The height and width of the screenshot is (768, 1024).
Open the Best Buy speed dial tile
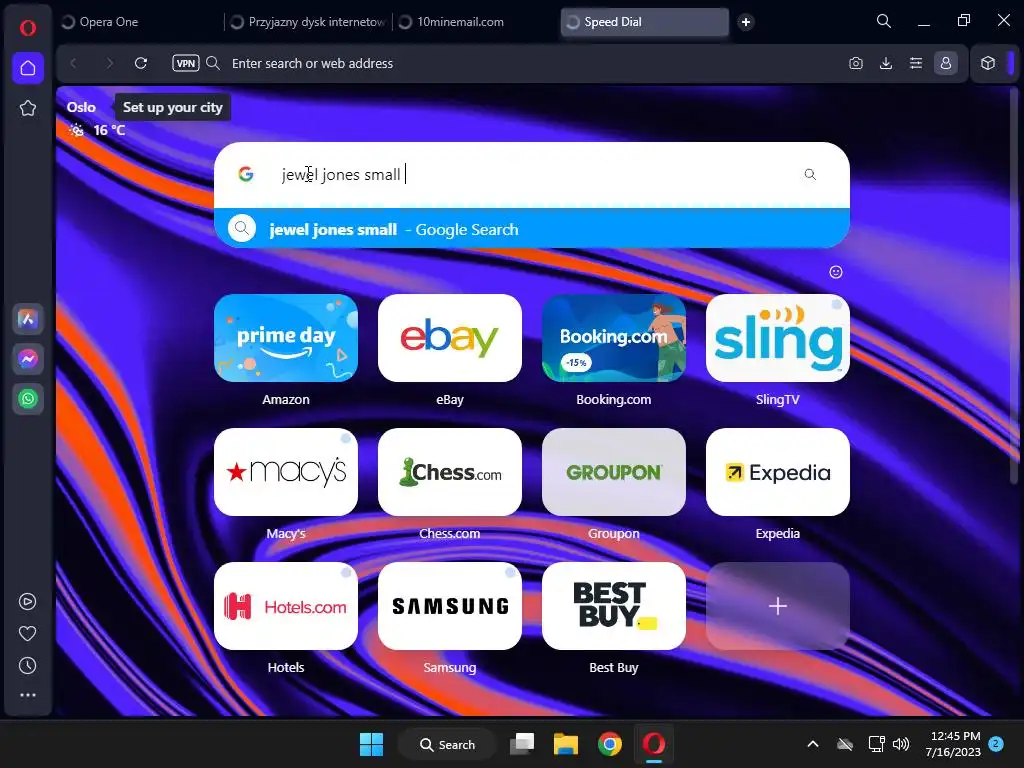point(614,606)
